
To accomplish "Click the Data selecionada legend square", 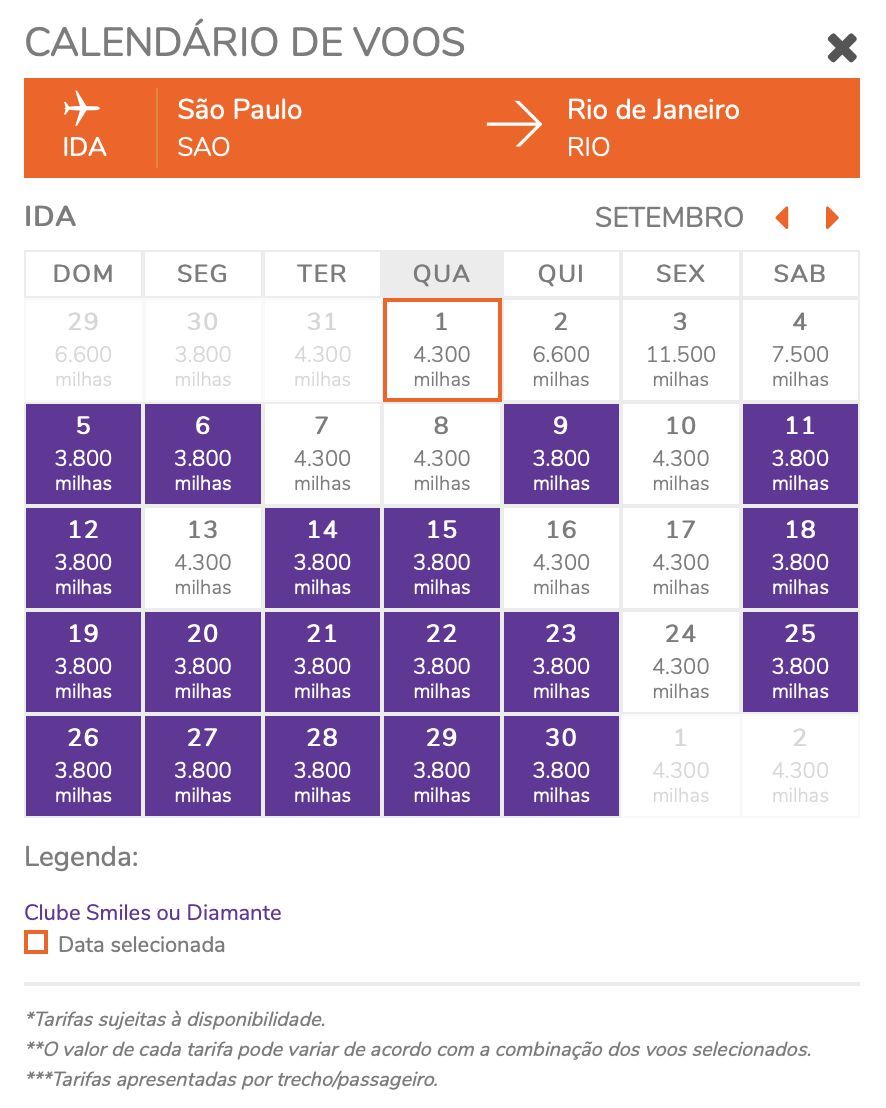I will pyautogui.click(x=36, y=943).
